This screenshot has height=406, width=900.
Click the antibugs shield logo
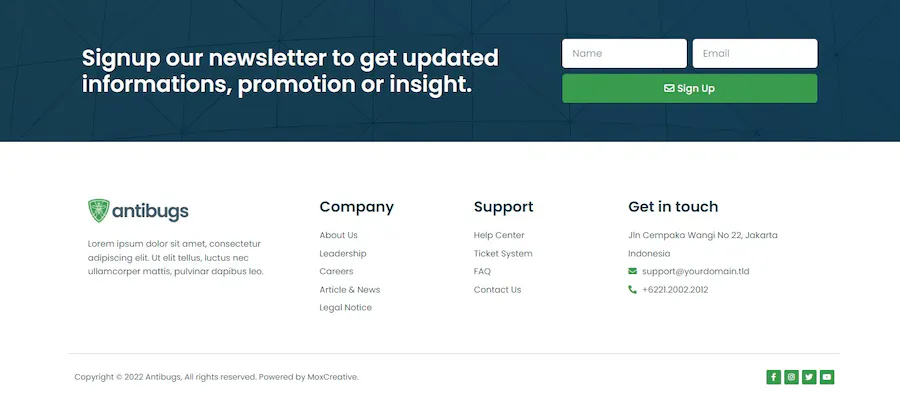[99, 211]
